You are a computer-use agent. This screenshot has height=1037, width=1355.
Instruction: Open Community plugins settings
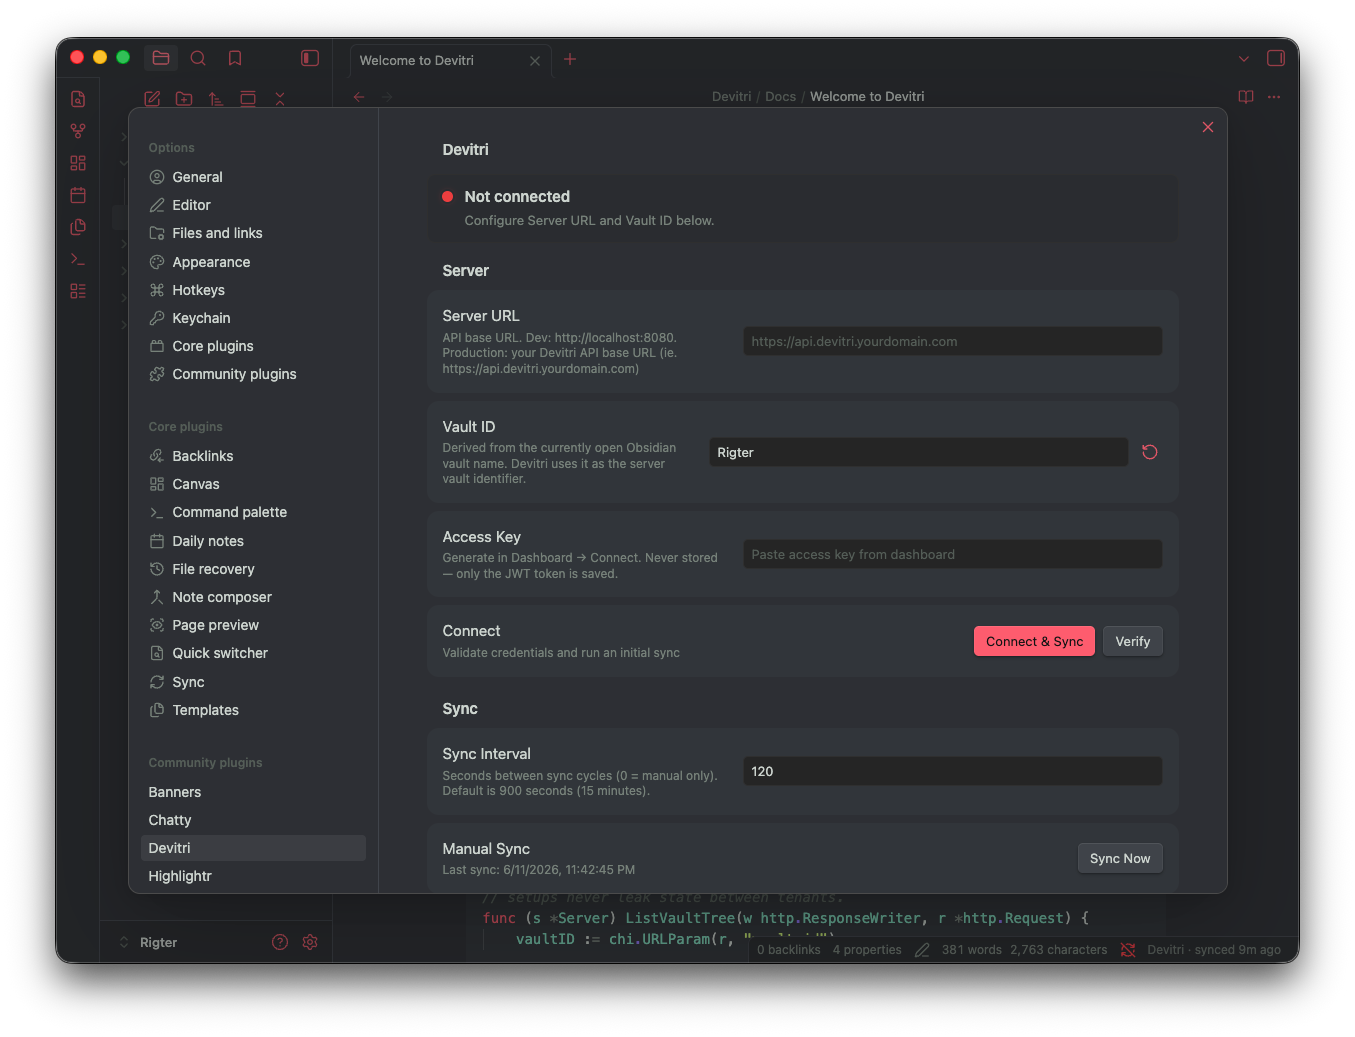[x=253, y=374]
